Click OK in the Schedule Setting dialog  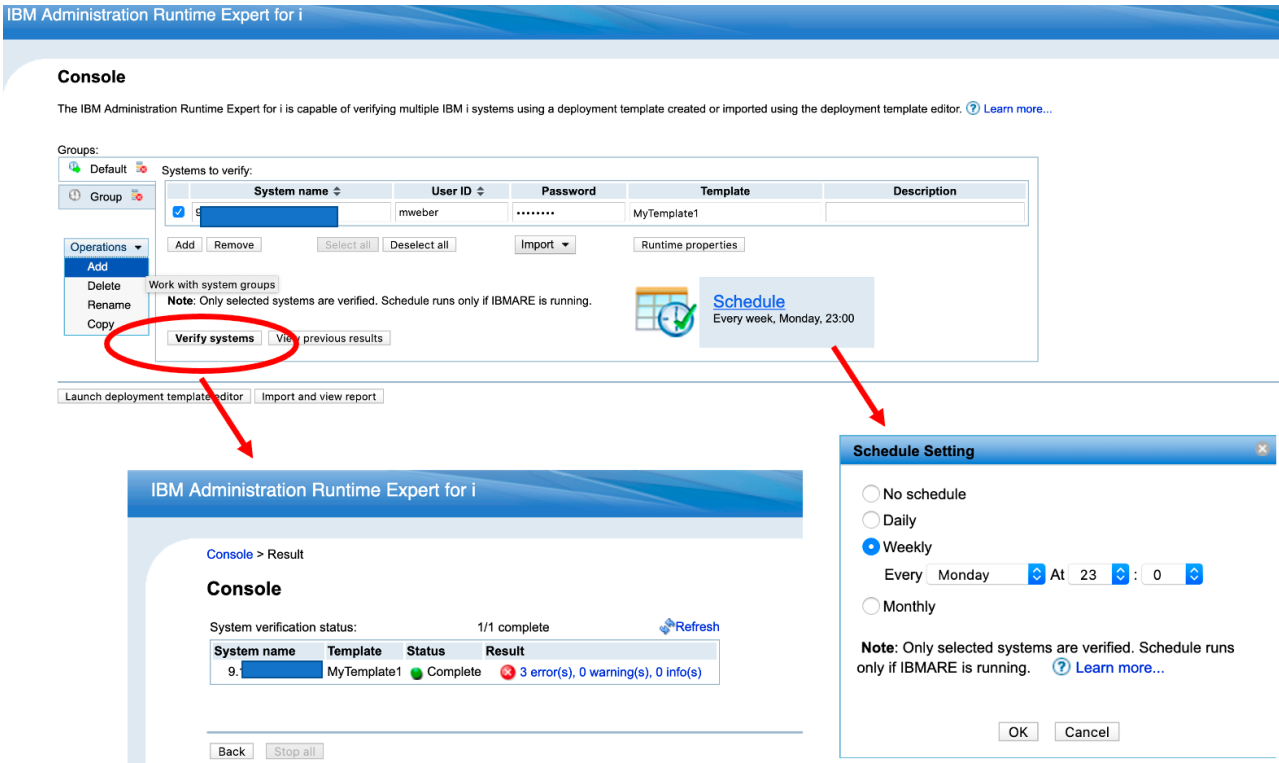tap(1018, 731)
